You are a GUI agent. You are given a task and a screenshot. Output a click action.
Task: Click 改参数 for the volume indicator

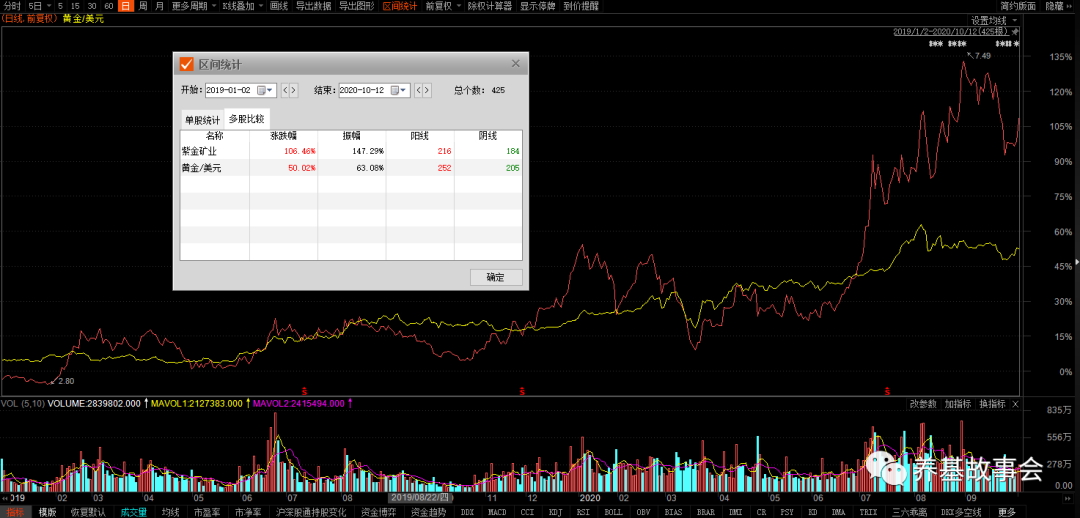[x=923, y=404]
